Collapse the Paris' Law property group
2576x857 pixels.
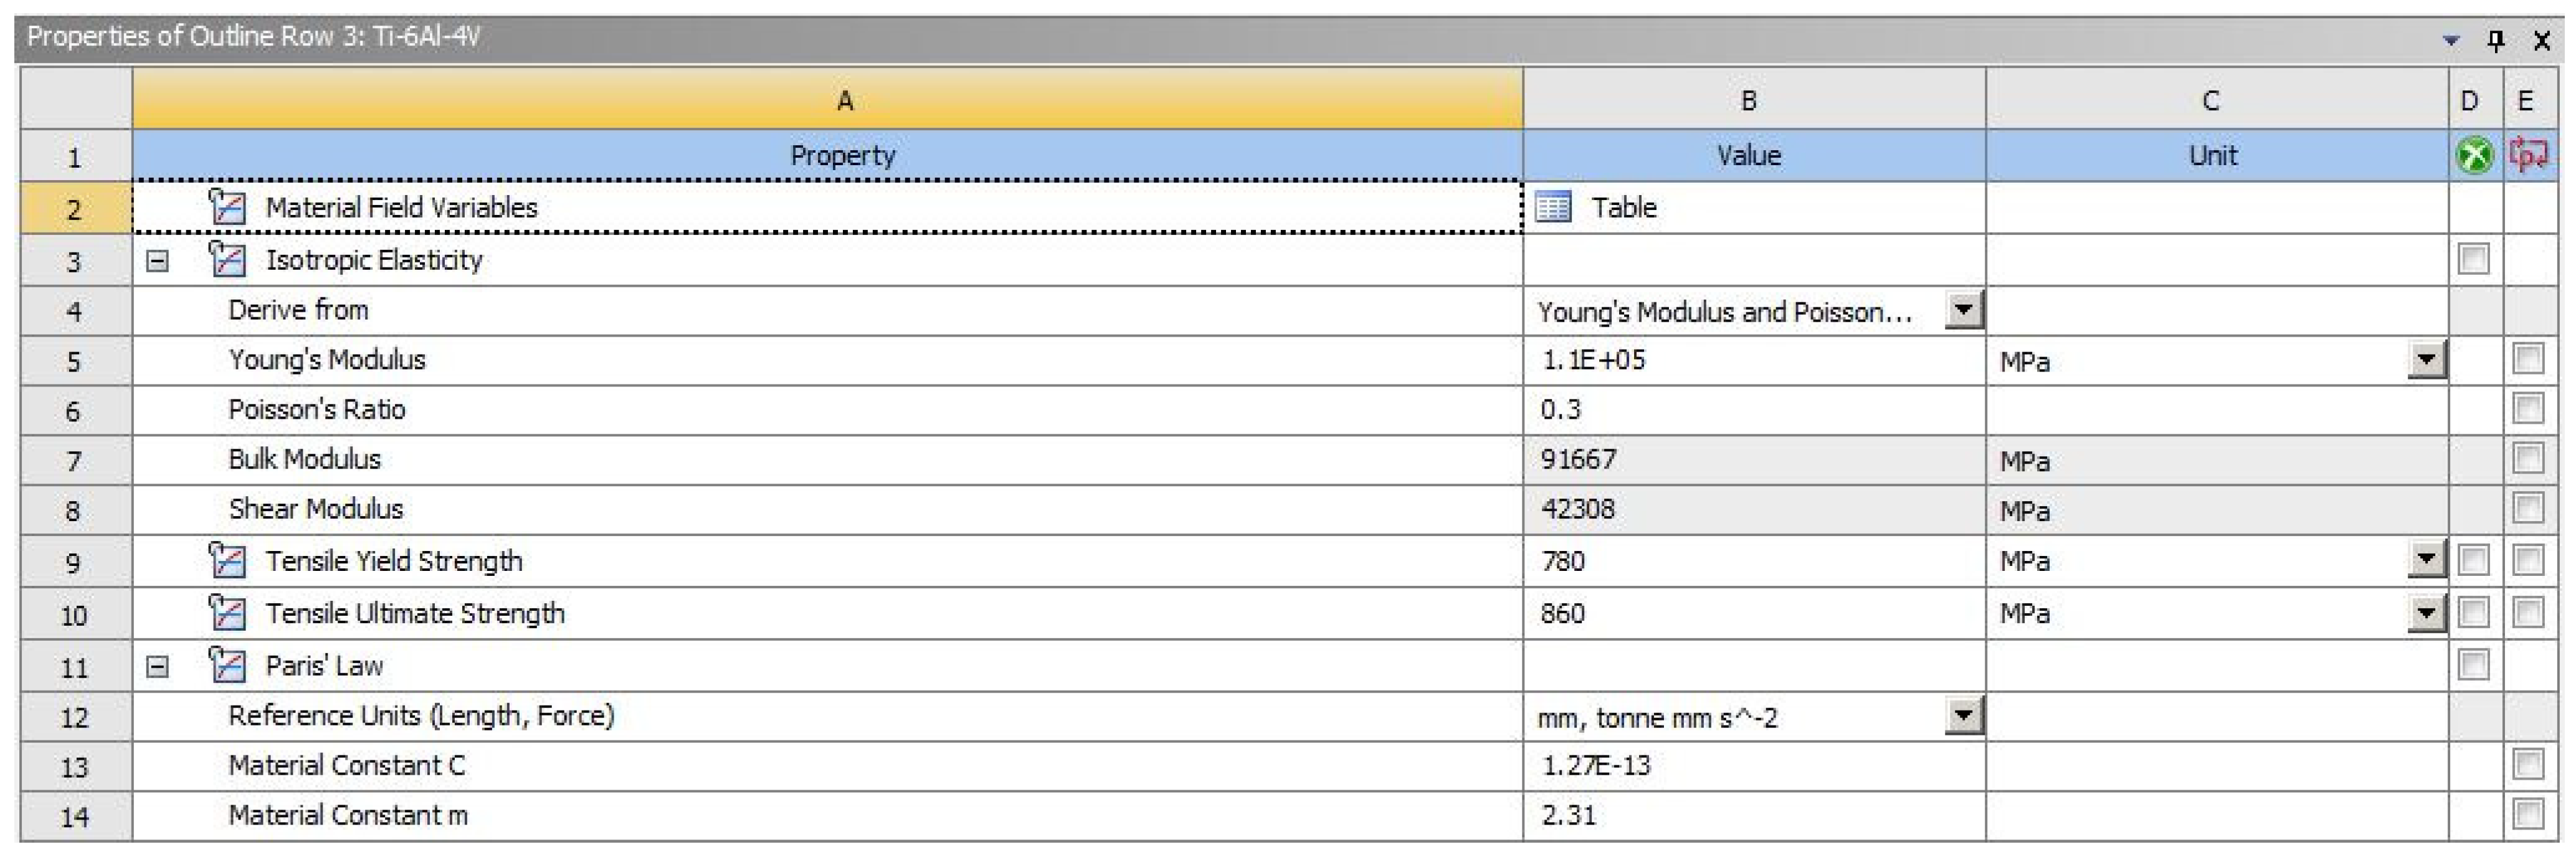coord(157,666)
